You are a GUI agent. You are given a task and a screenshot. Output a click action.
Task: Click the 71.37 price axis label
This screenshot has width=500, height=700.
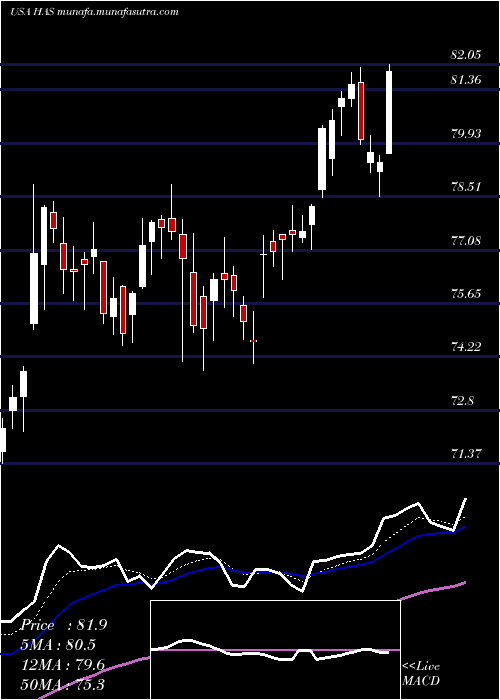click(466, 454)
